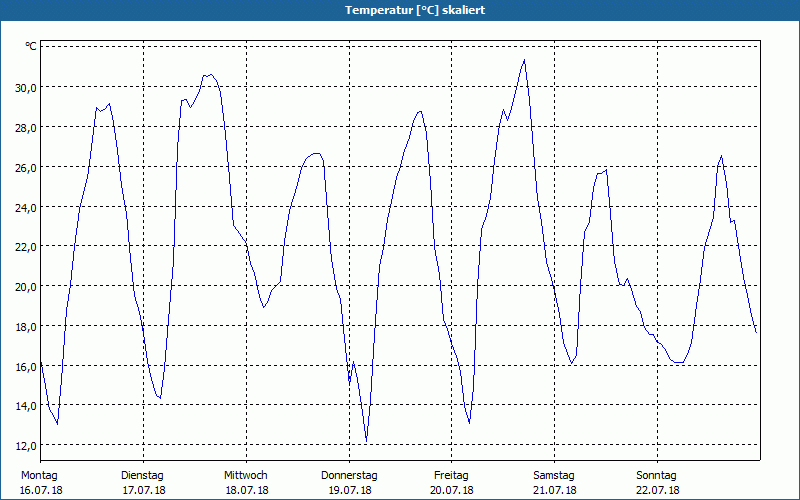Click the 28,0 axis value

26,128
